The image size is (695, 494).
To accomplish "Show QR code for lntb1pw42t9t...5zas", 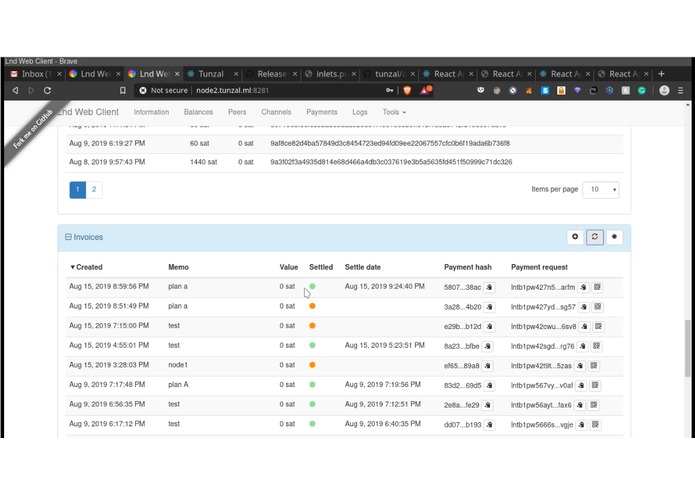I will point(594,366).
